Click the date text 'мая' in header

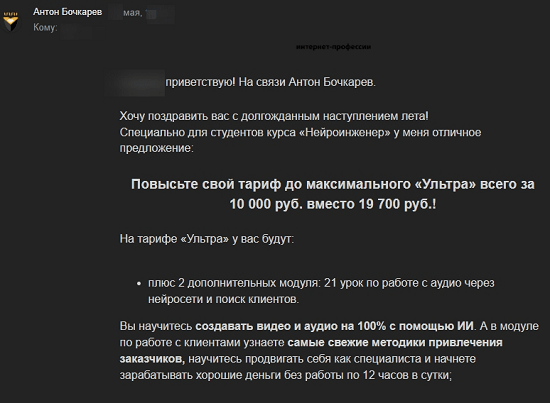[132, 13]
